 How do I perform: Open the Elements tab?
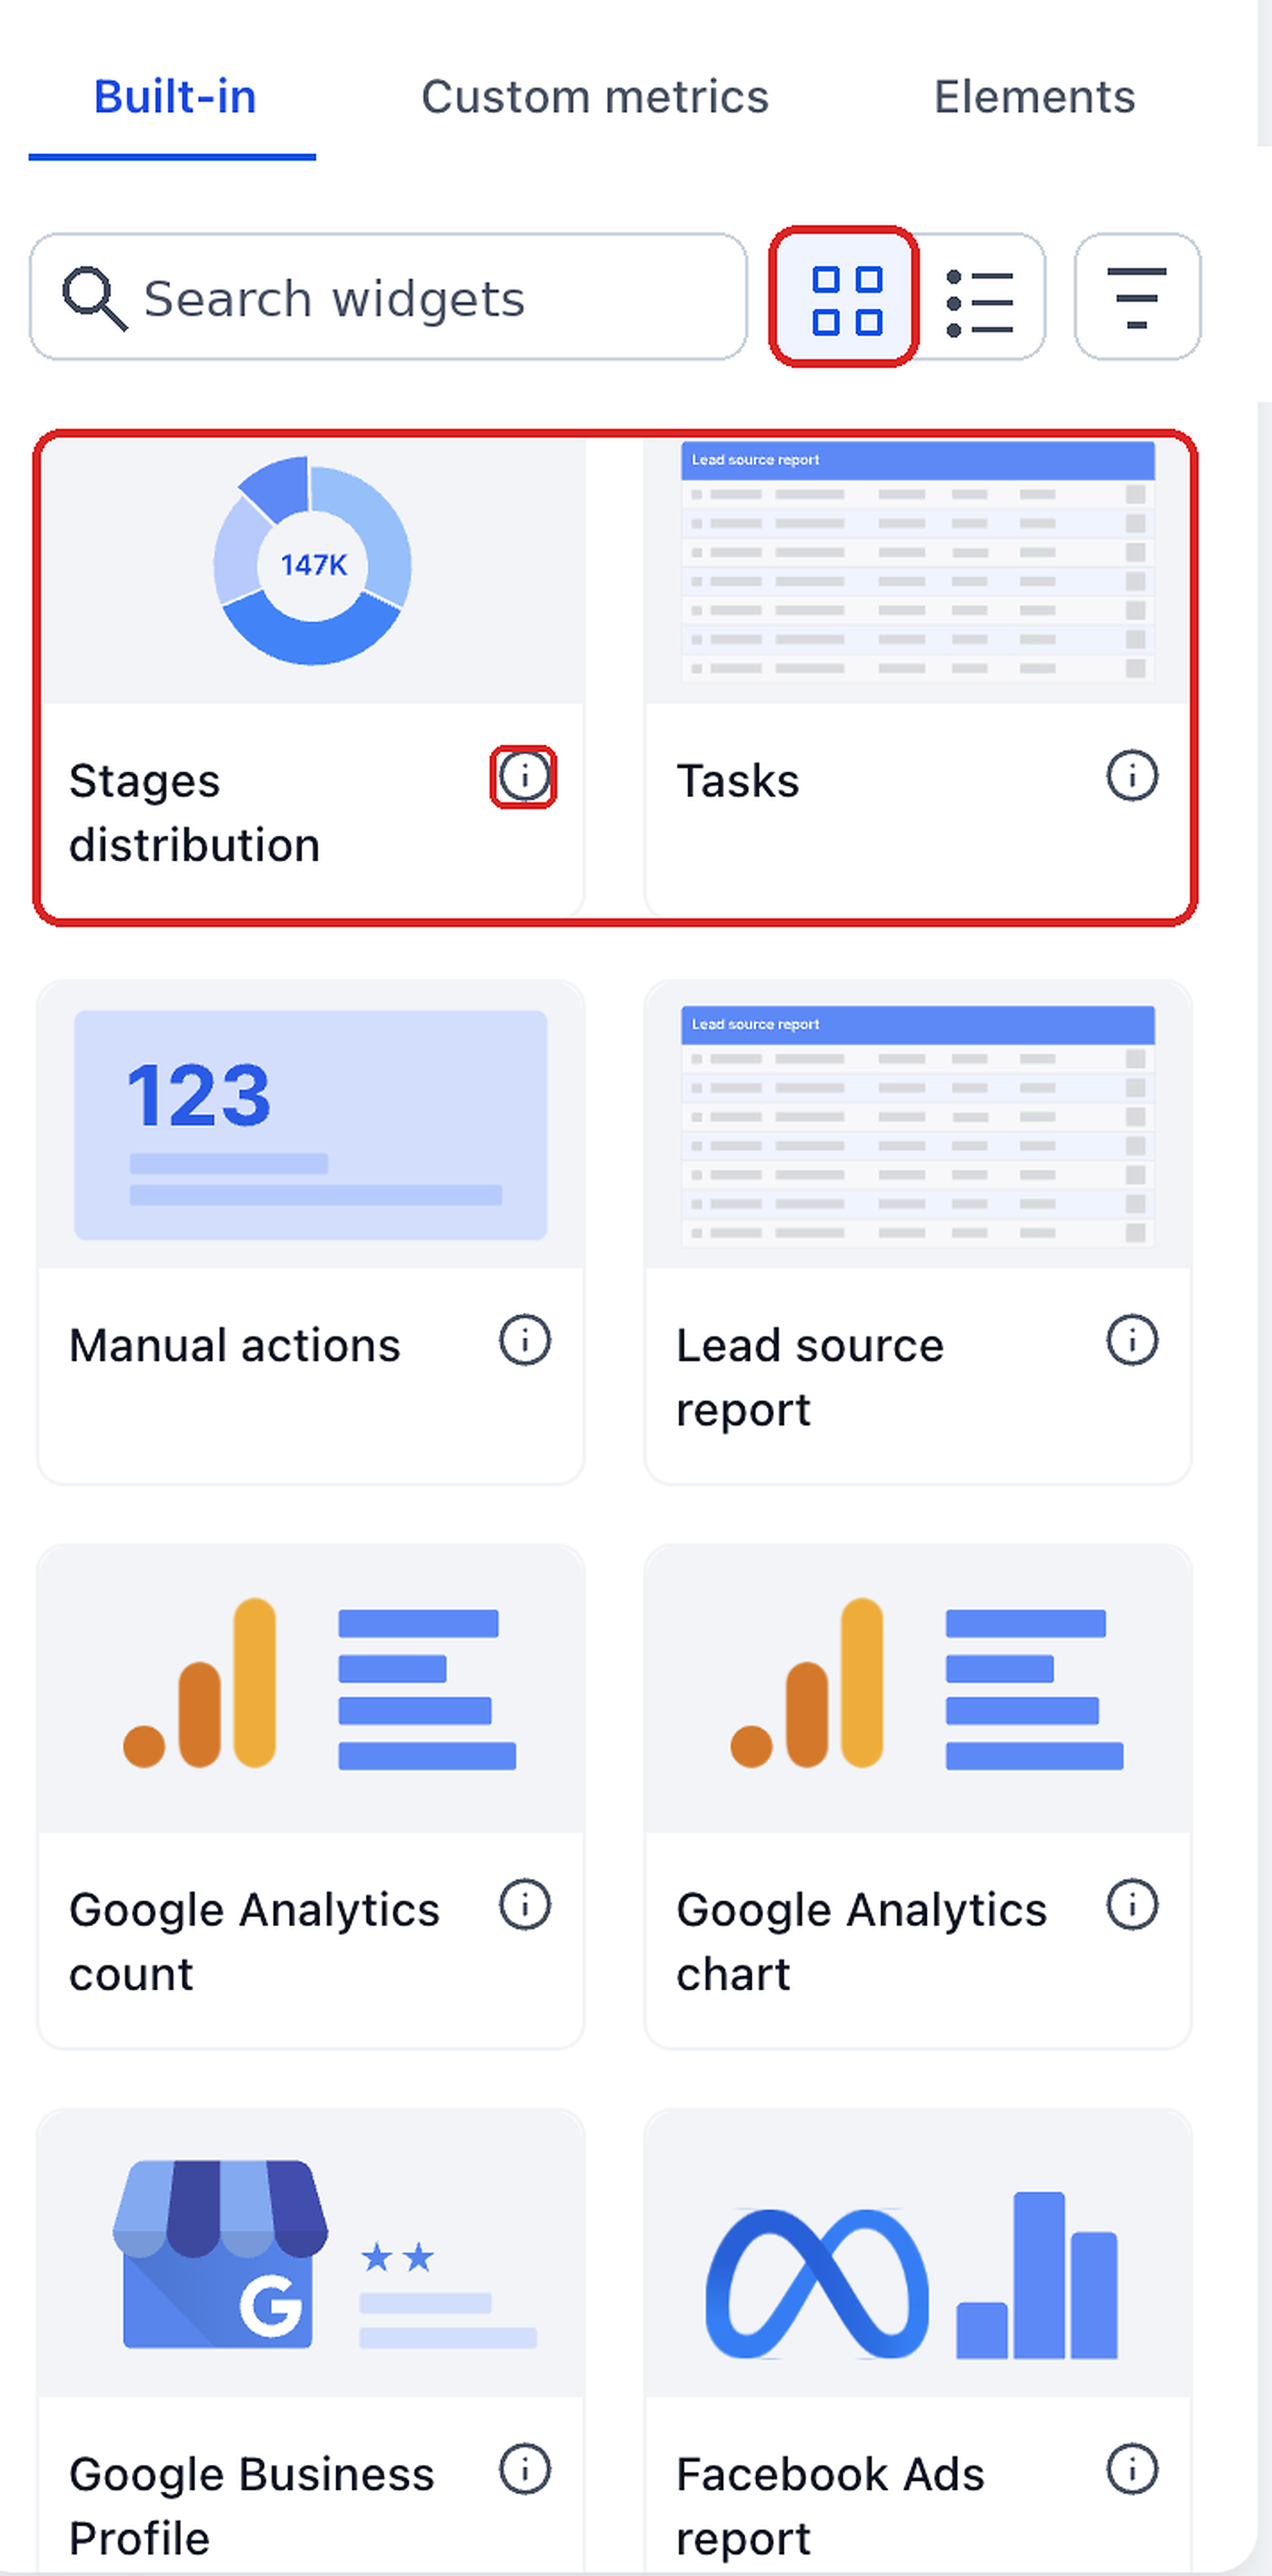tap(1034, 97)
